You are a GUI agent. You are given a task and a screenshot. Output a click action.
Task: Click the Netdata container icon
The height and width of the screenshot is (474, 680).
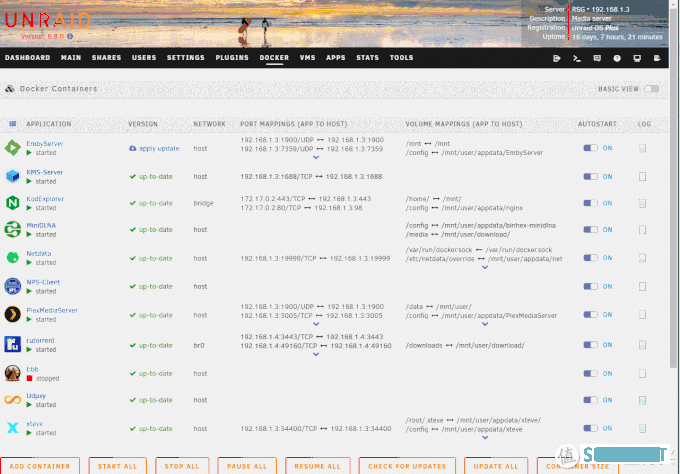pos(13,258)
